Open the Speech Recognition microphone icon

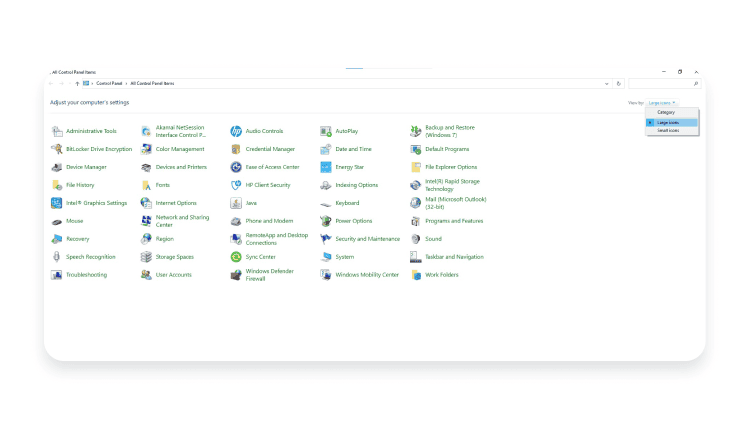(57, 257)
